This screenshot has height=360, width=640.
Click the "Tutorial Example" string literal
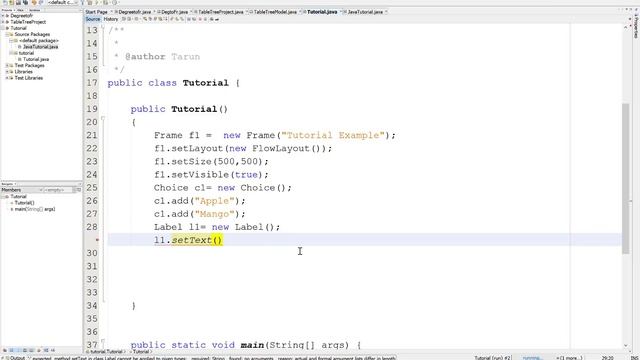(333, 135)
